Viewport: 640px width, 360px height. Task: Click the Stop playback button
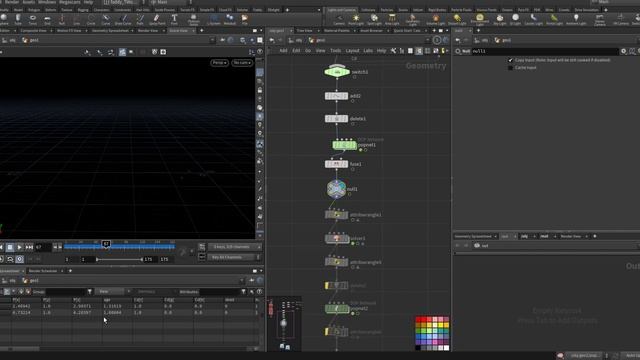pyautogui.click(x=10, y=247)
